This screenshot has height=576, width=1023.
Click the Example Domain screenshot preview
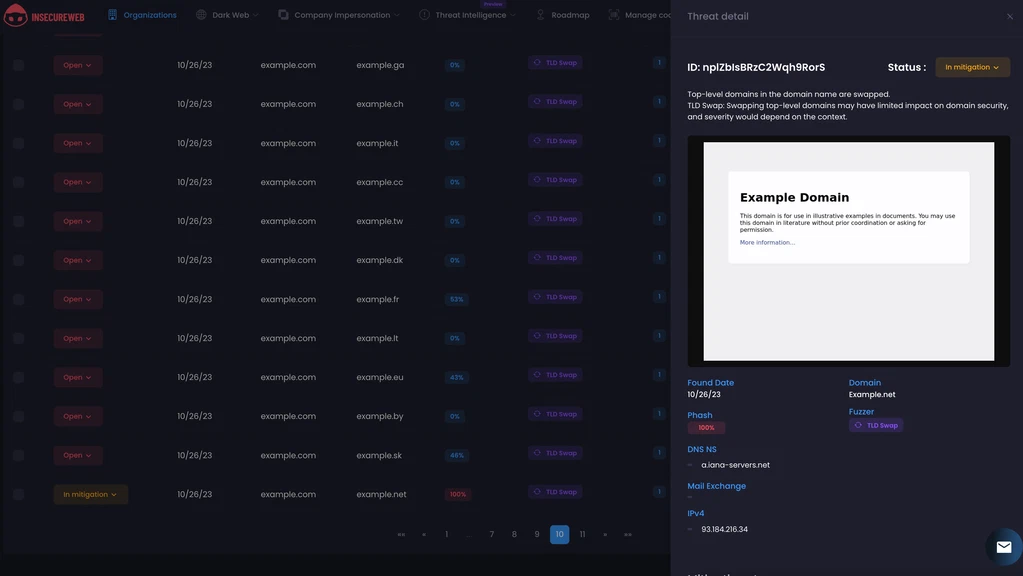click(848, 251)
